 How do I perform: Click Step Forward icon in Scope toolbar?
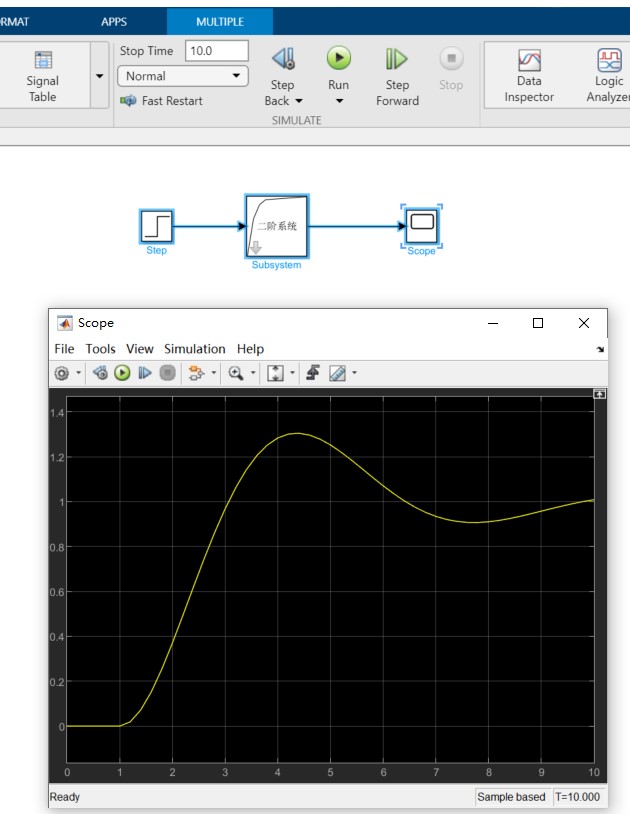pos(145,373)
